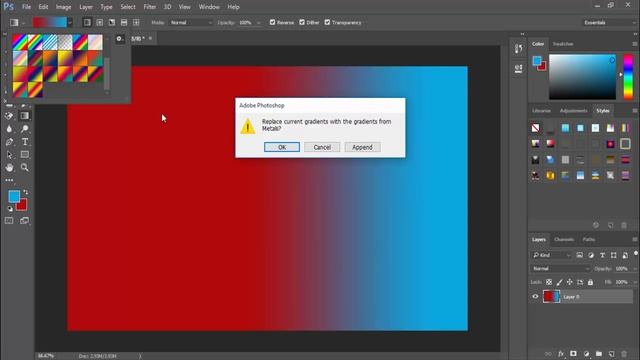Open the tool preset picker arrow
Viewport: 640px width, 360px height.
tap(23, 23)
